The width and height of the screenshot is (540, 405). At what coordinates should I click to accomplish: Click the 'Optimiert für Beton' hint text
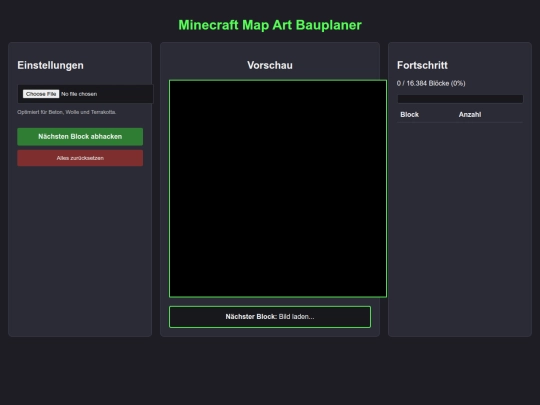coord(66,112)
